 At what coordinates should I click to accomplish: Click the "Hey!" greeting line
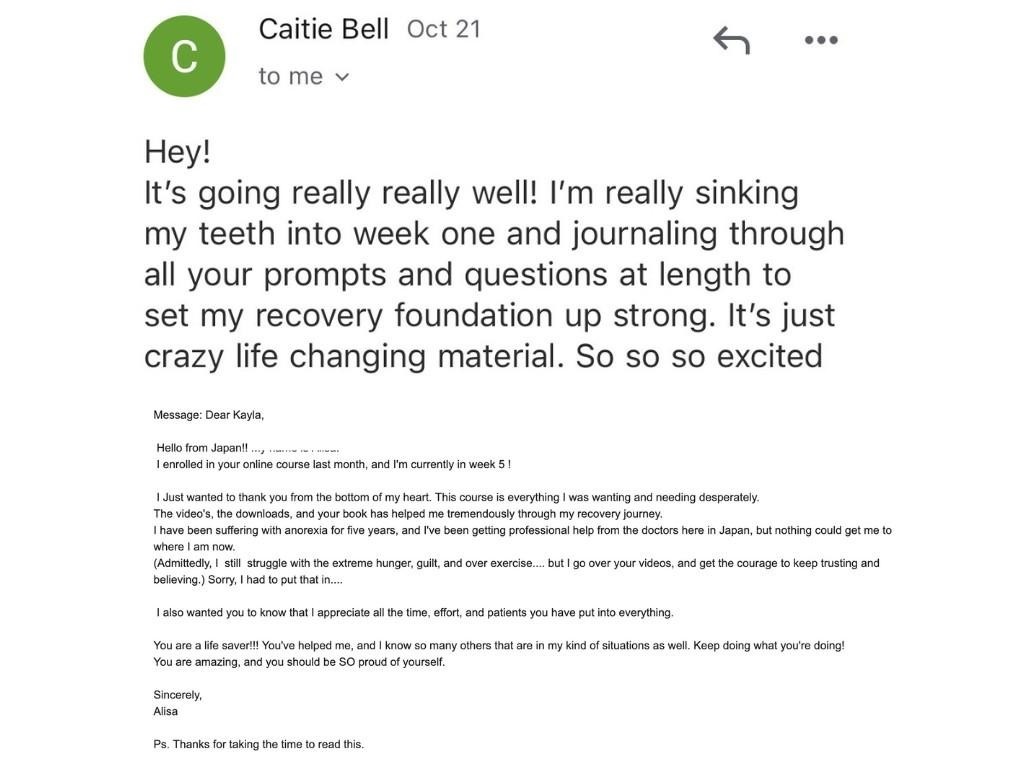[x=178, y=152]
